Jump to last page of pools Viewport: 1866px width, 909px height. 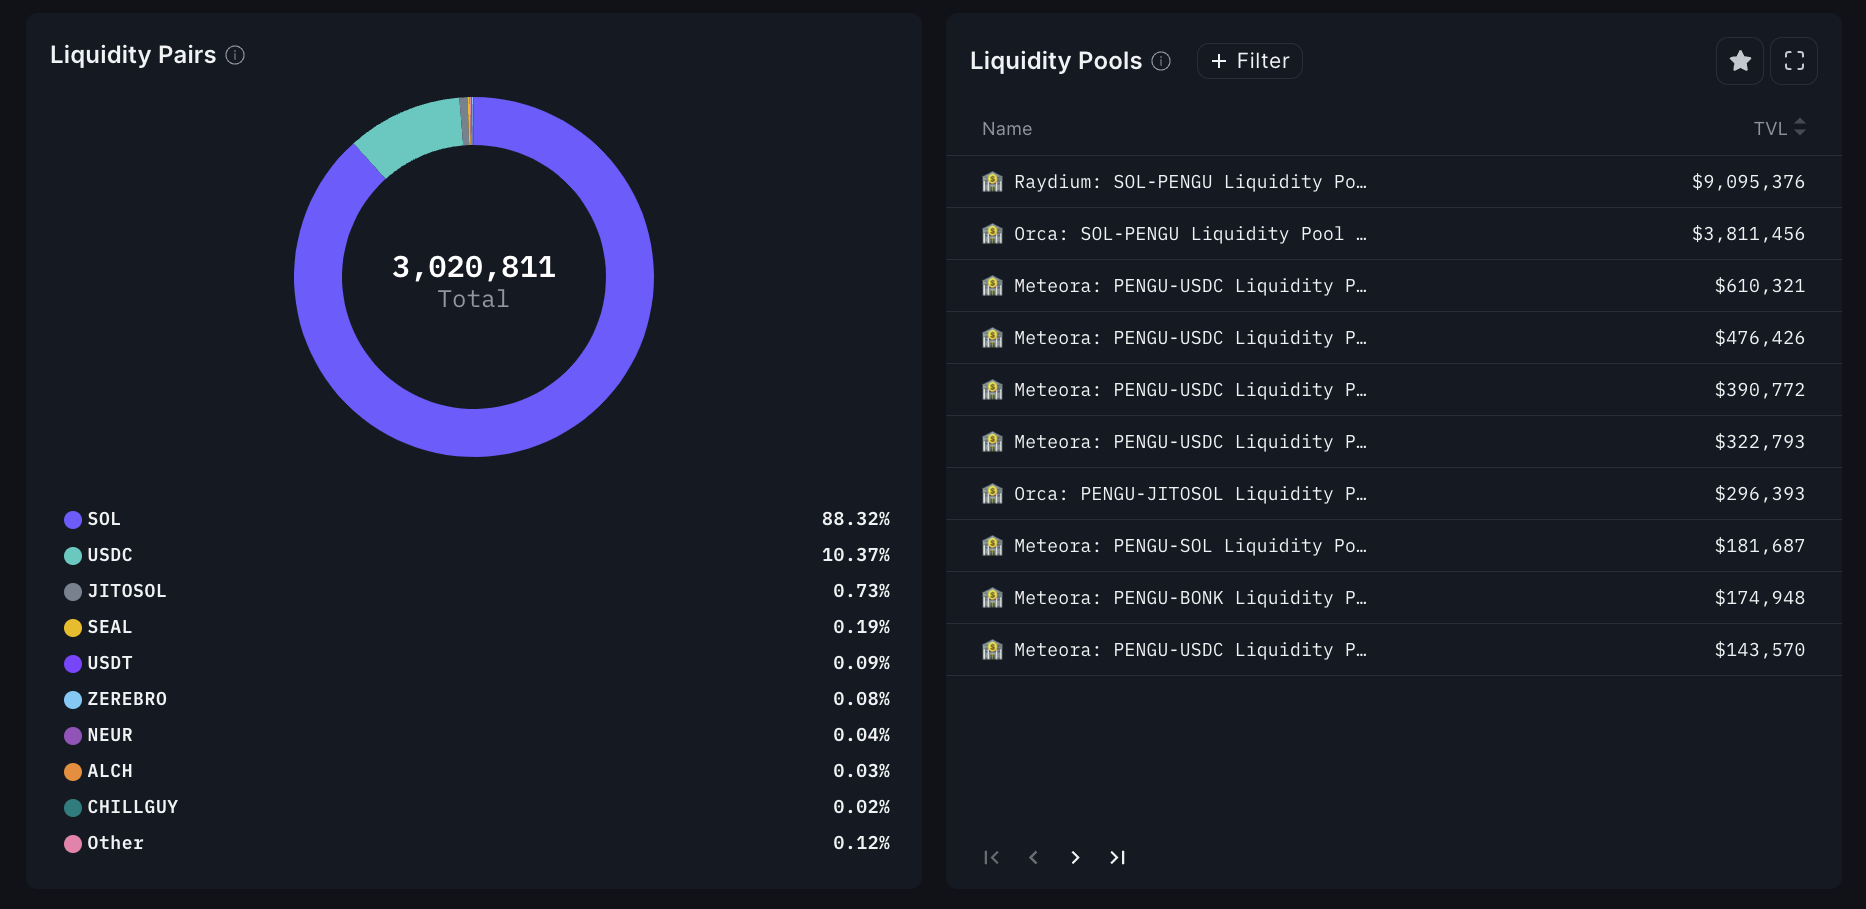[1117, 857]
